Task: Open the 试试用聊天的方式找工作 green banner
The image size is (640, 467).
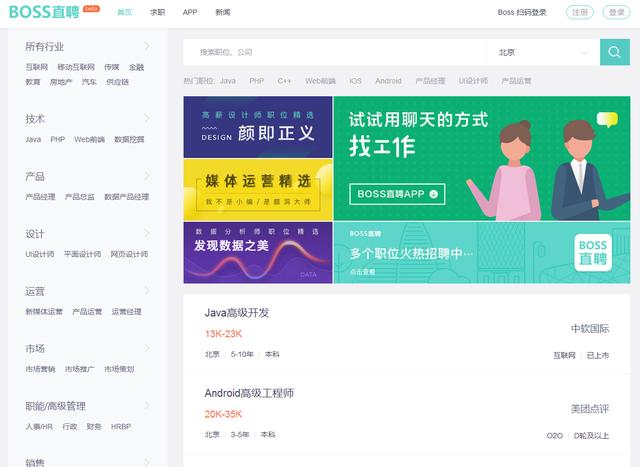Action: pyautogui.click(x=482, y=158)
